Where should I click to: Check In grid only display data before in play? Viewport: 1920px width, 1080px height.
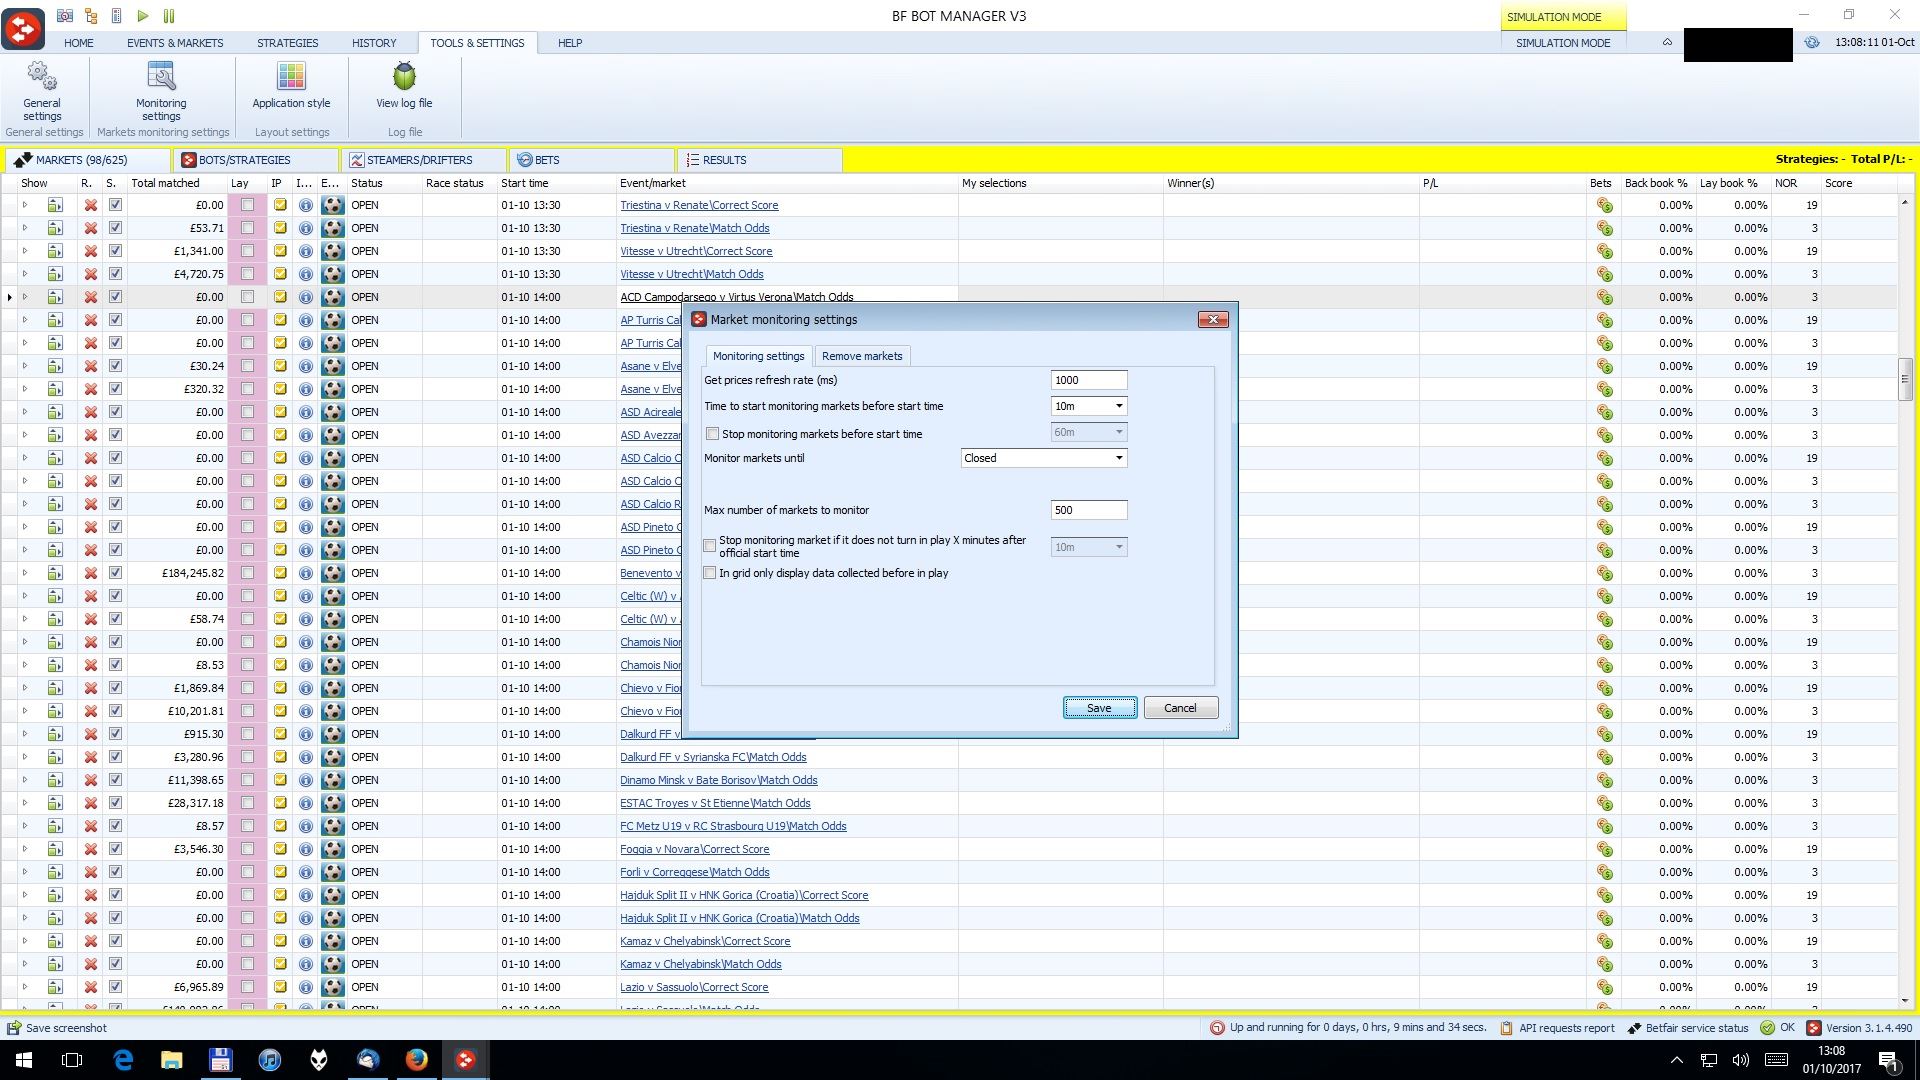[x=710, y=573]
